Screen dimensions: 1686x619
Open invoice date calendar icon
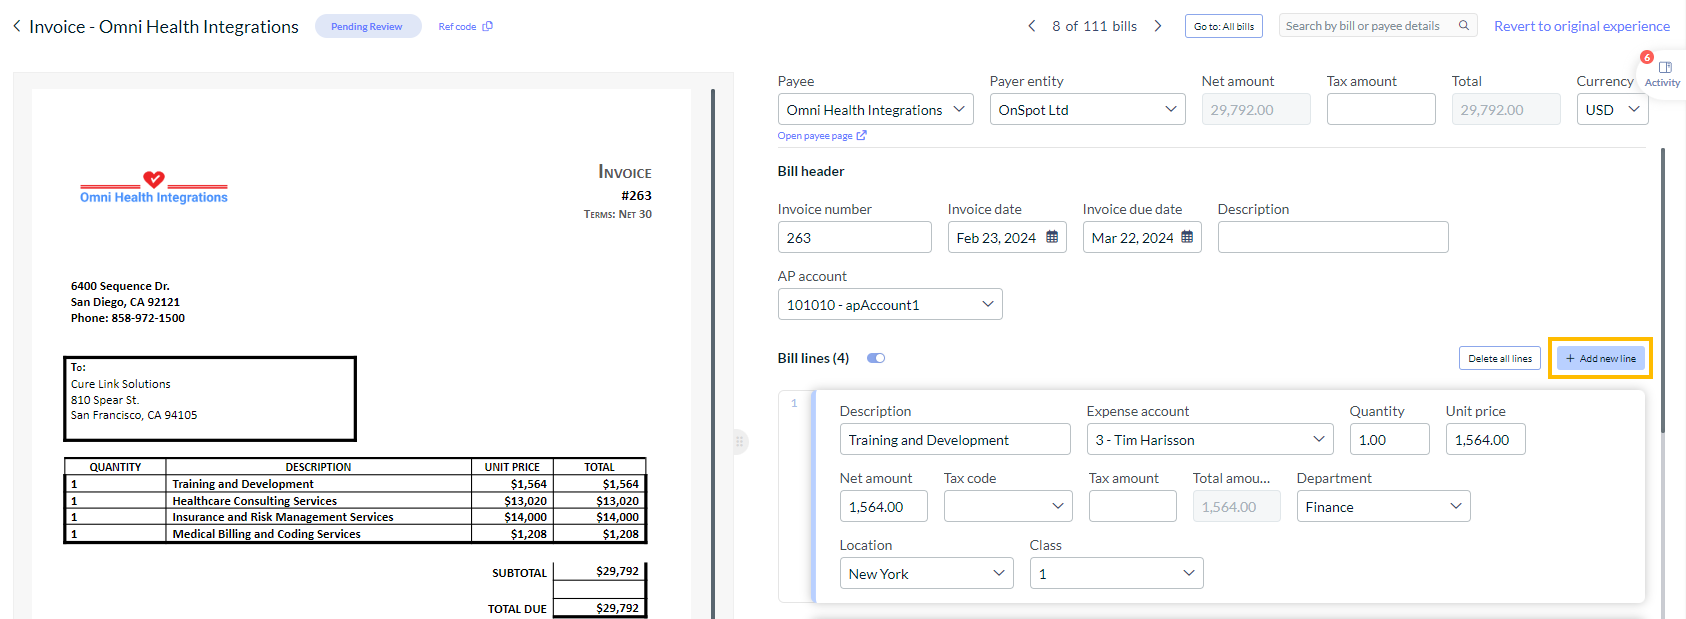pyautogui.click(x=1052, y=237)
